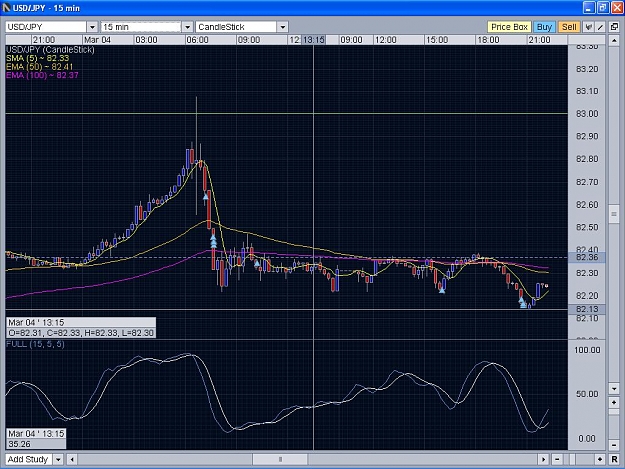Screen dimensions: 625x469
Task: Click the Add Study button
Action: click(29, 459)
